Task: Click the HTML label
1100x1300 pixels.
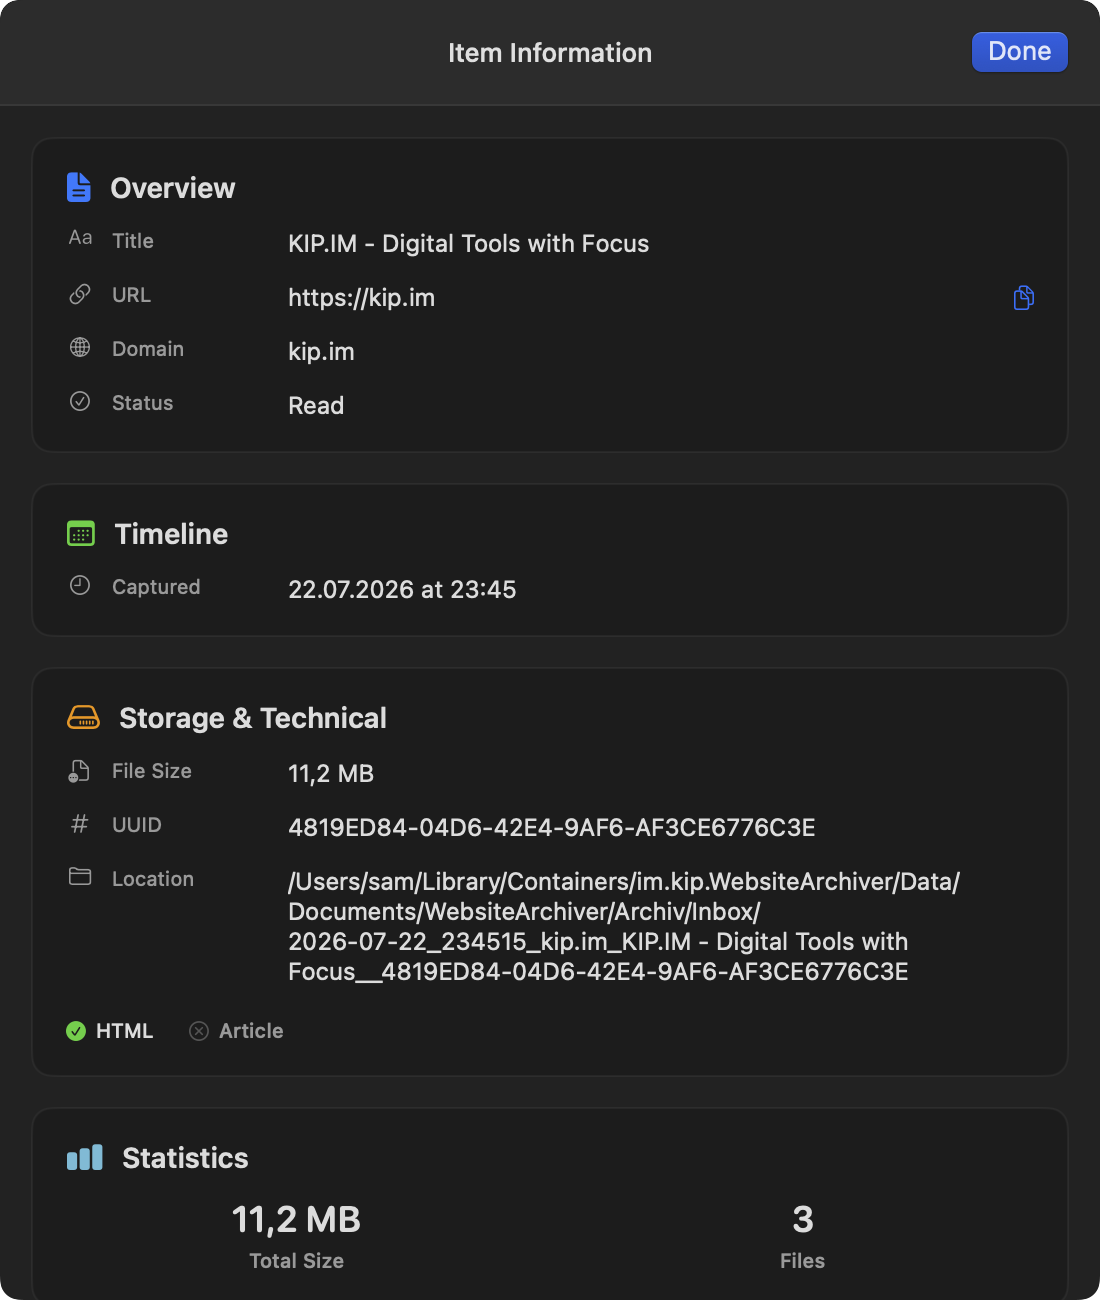Action: pyautogui.click(x=124, y=1031)
